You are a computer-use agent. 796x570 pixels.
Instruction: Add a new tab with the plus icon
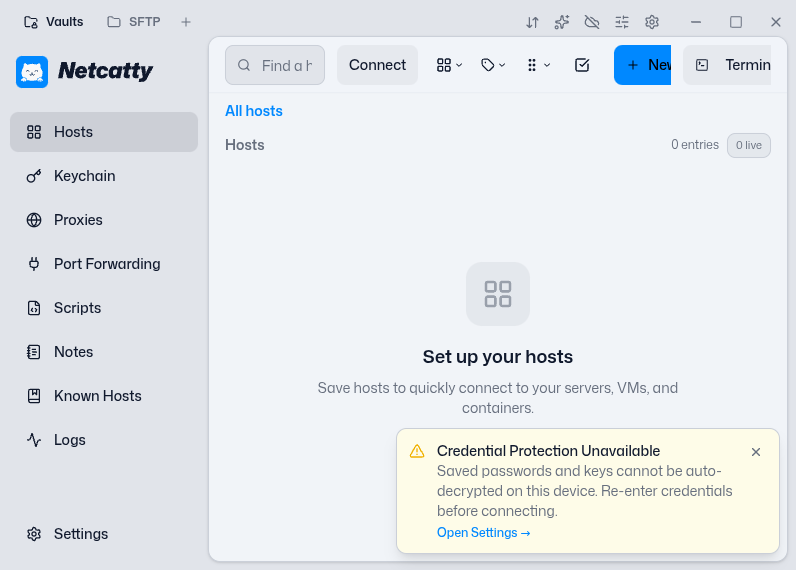pos(186,22)
